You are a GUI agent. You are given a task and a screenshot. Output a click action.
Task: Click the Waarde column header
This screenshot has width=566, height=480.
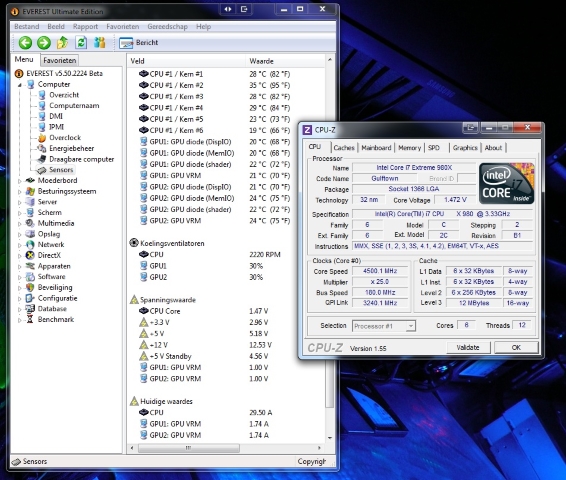point(285,61)
